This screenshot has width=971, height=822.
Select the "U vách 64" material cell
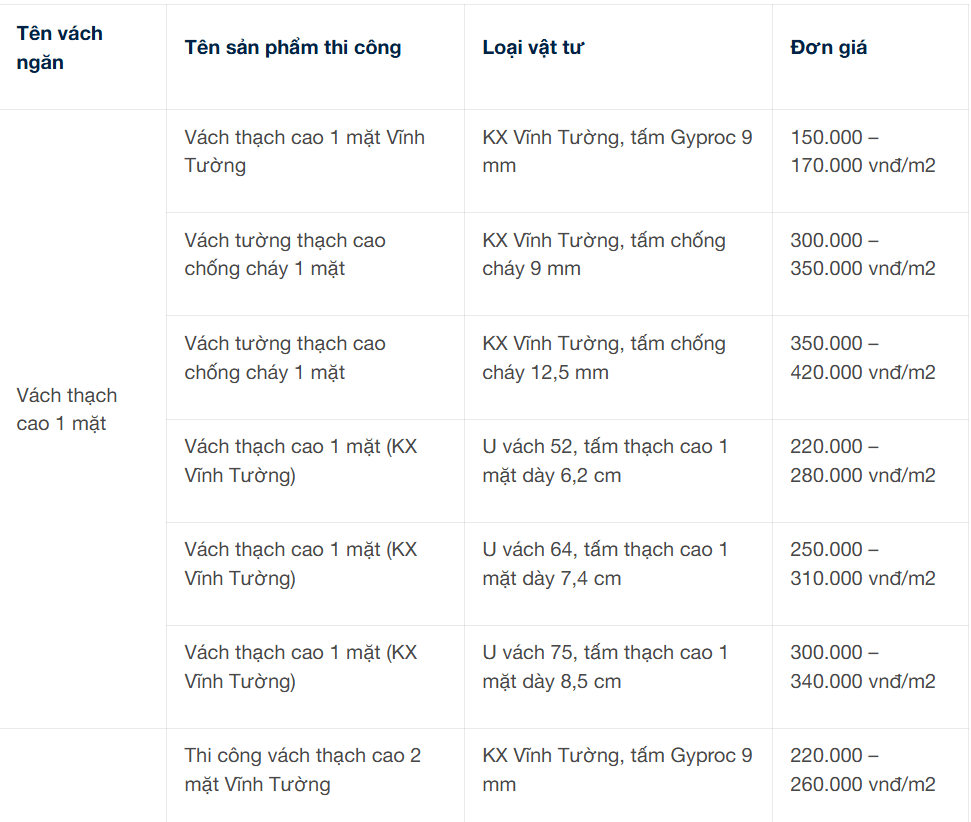[x=605, y=564]
